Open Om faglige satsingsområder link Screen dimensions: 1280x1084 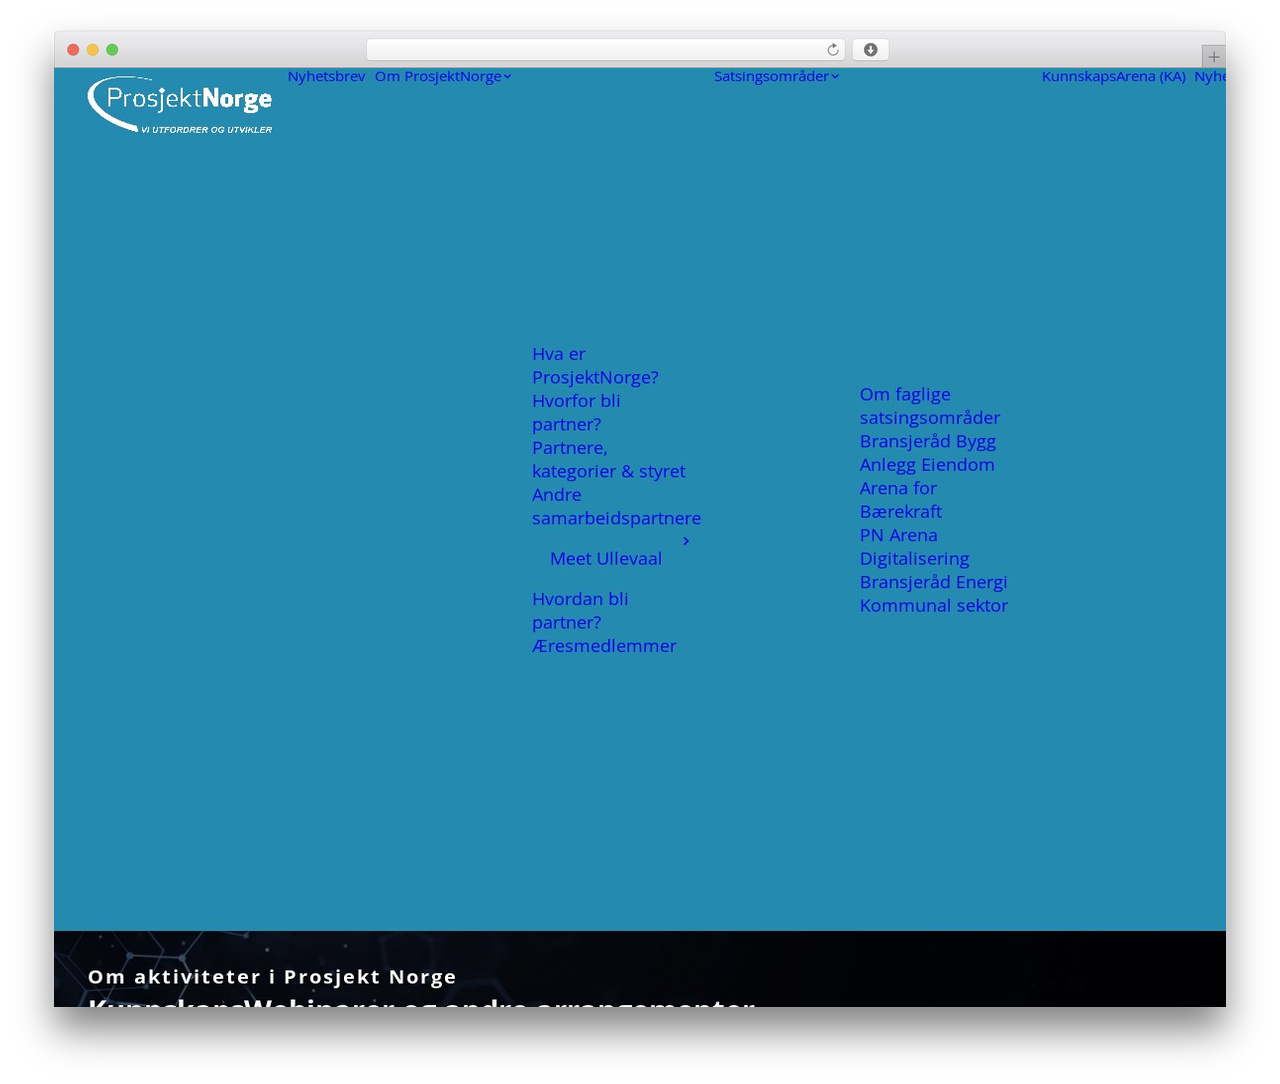click(930, 406)
